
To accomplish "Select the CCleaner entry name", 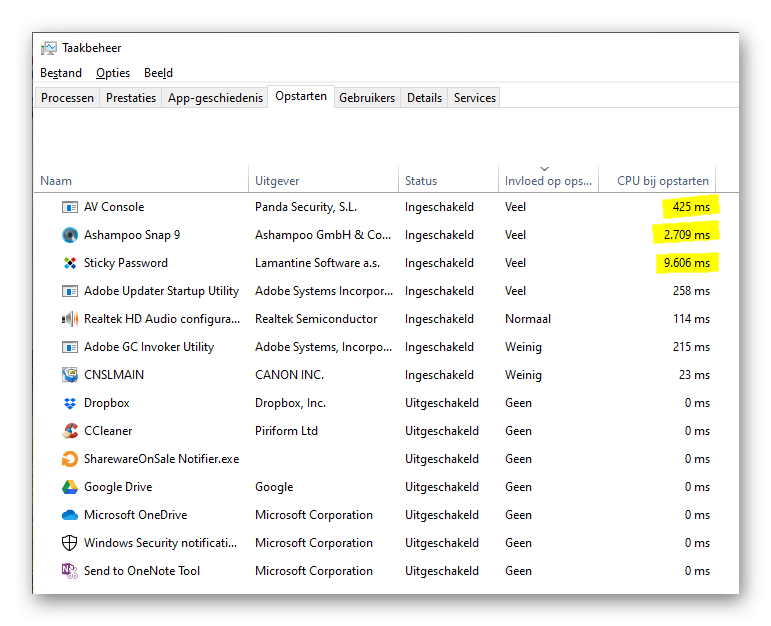I will [x=108, y=431].
